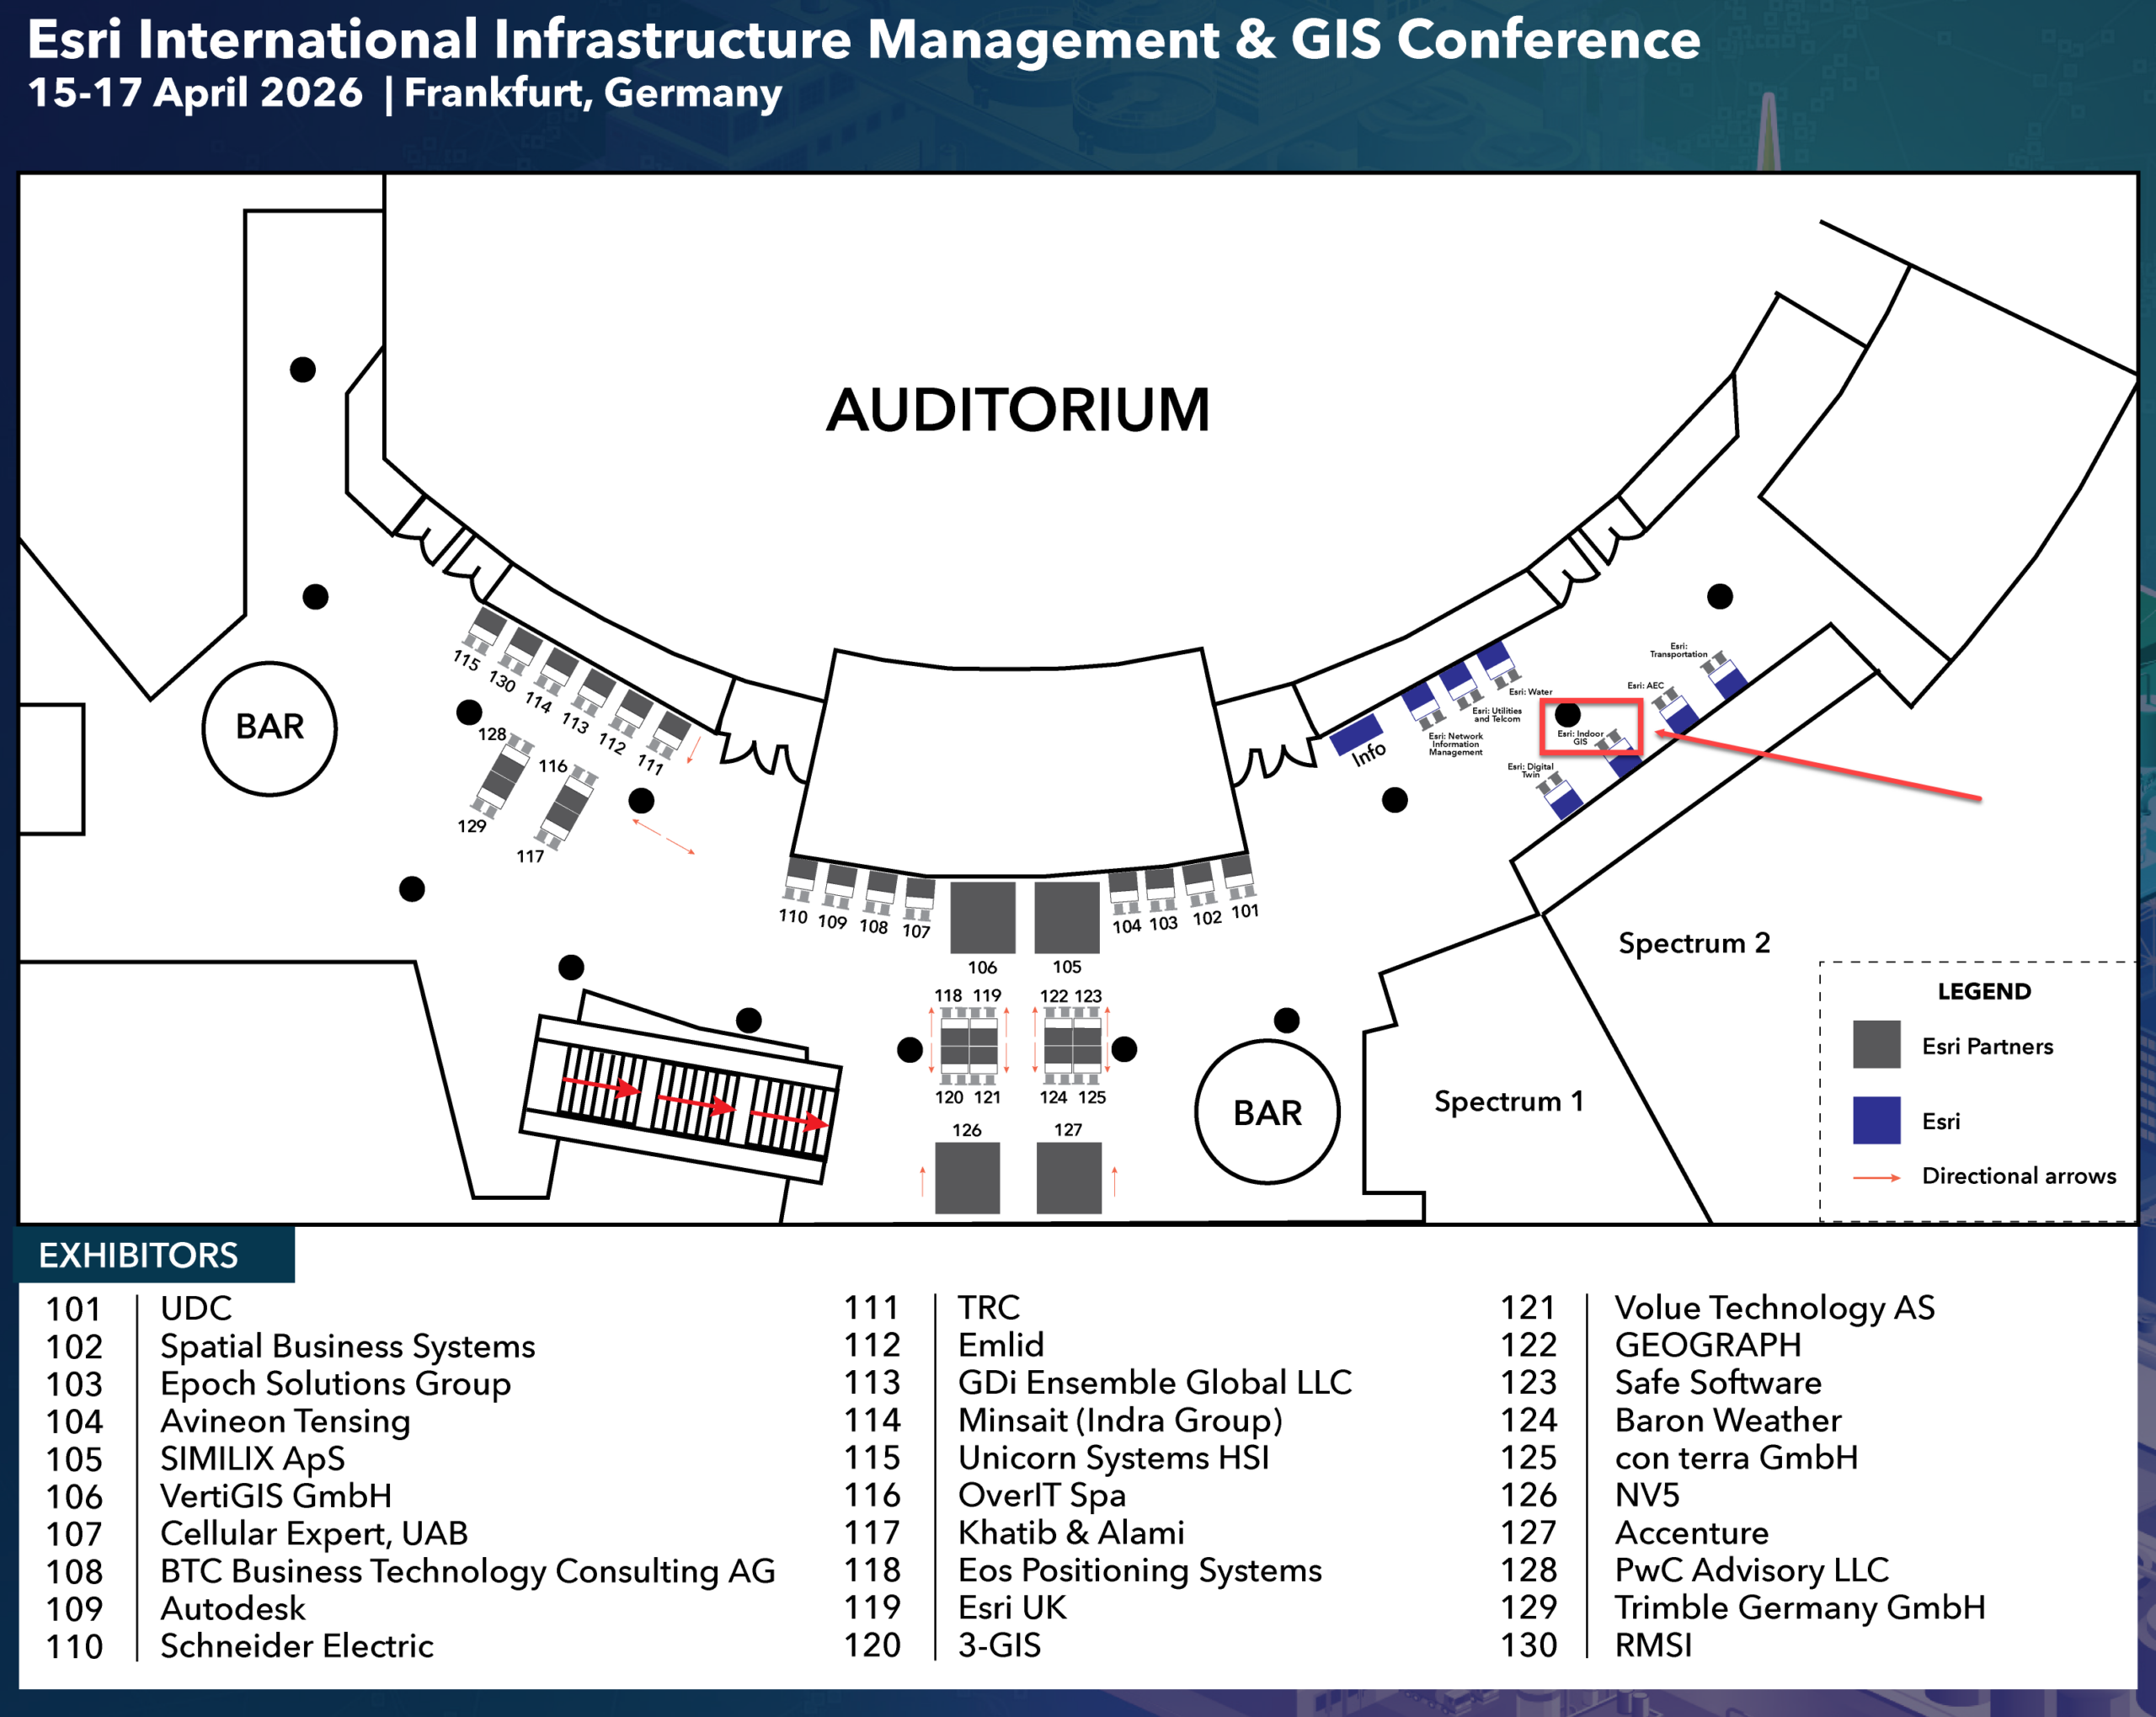Click the Safe Software exhibitor entry

(1718, 1383)
